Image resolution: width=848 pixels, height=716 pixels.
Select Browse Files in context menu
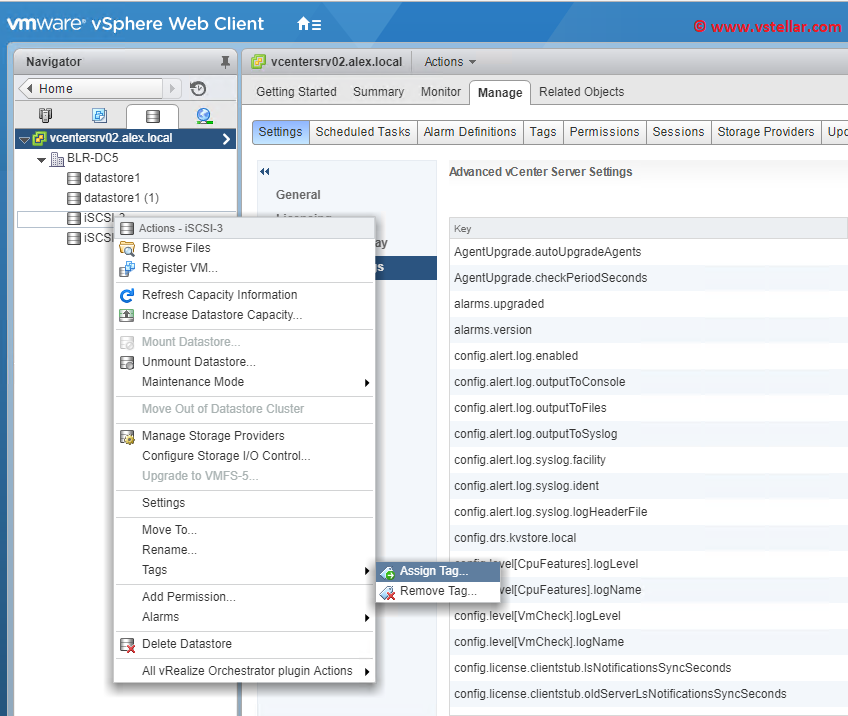(x=176, y=248)
